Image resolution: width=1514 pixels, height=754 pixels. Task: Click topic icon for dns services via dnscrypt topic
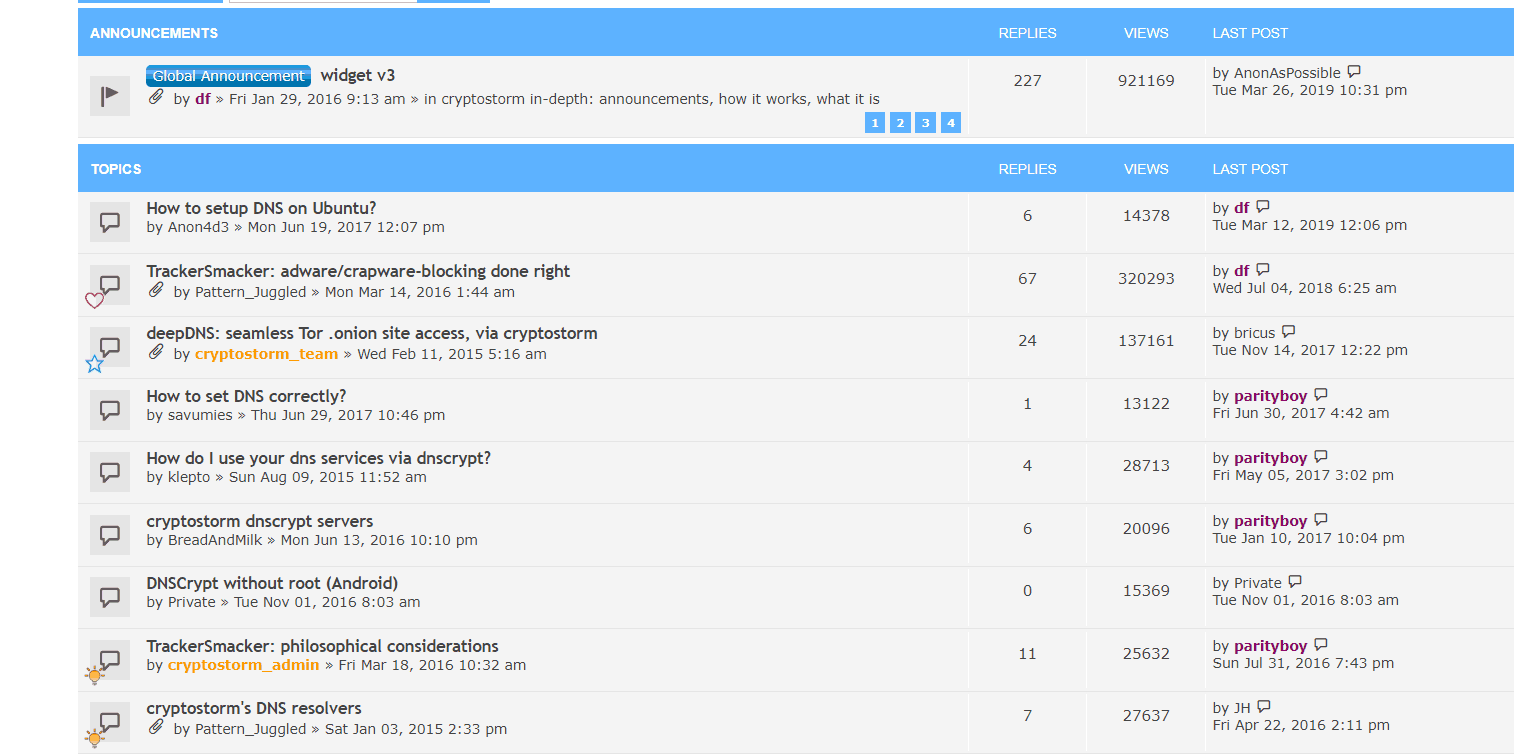pos(110,472)
